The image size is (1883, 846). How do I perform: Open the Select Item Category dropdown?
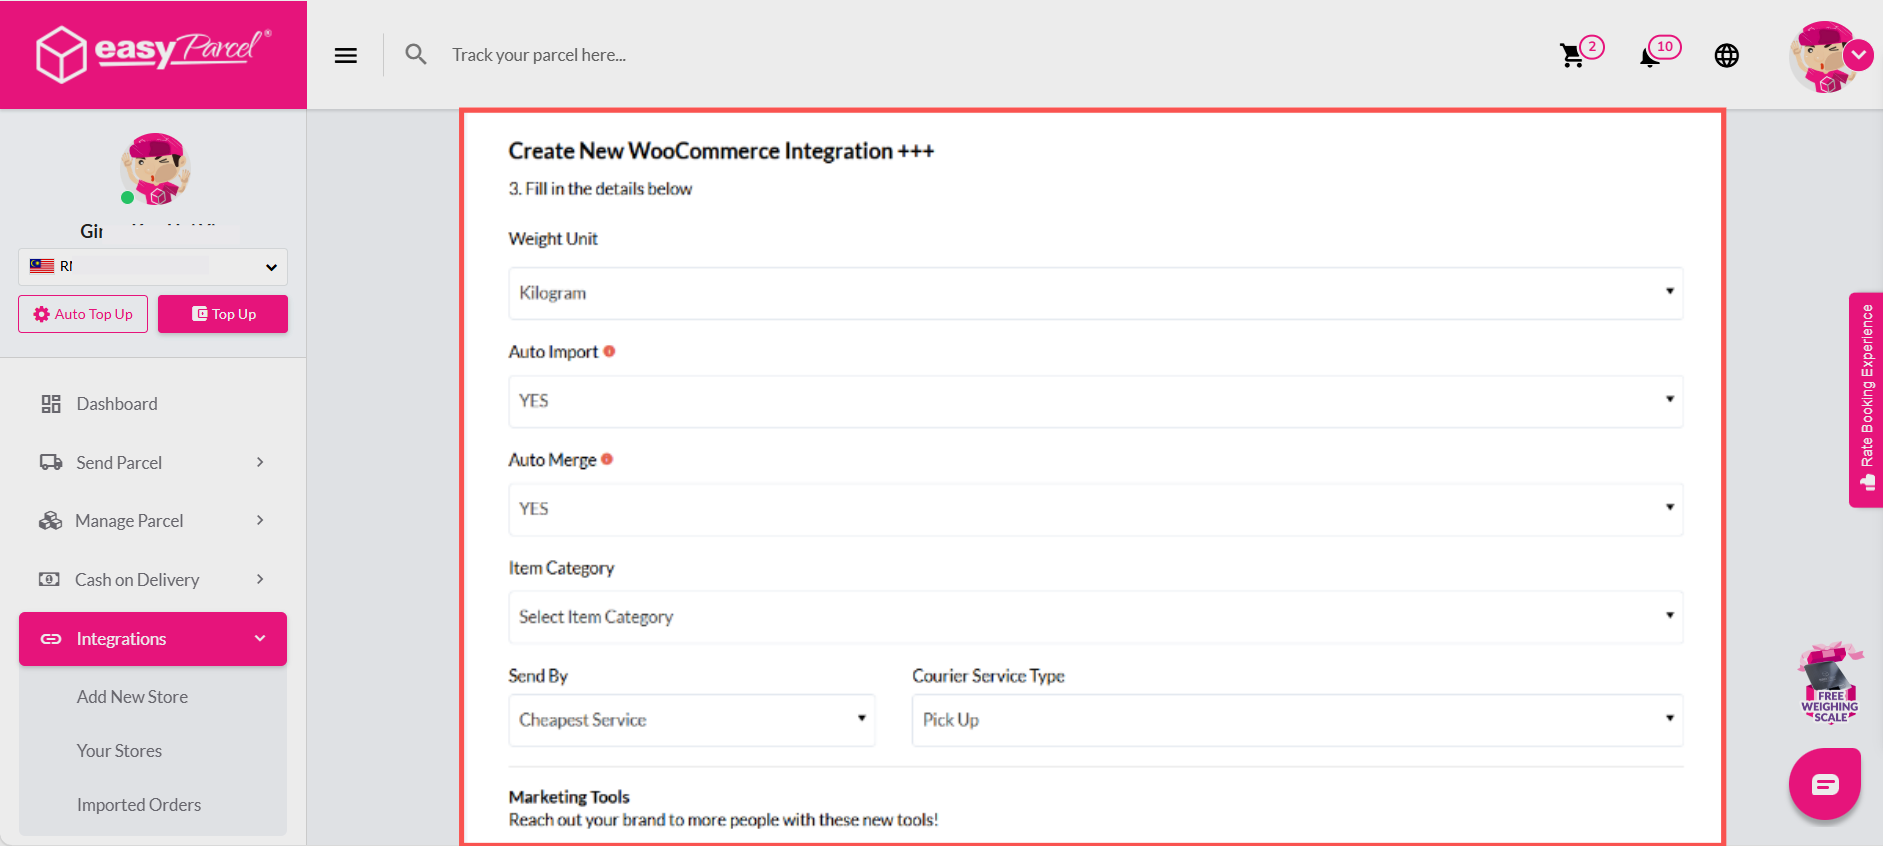1096,617
